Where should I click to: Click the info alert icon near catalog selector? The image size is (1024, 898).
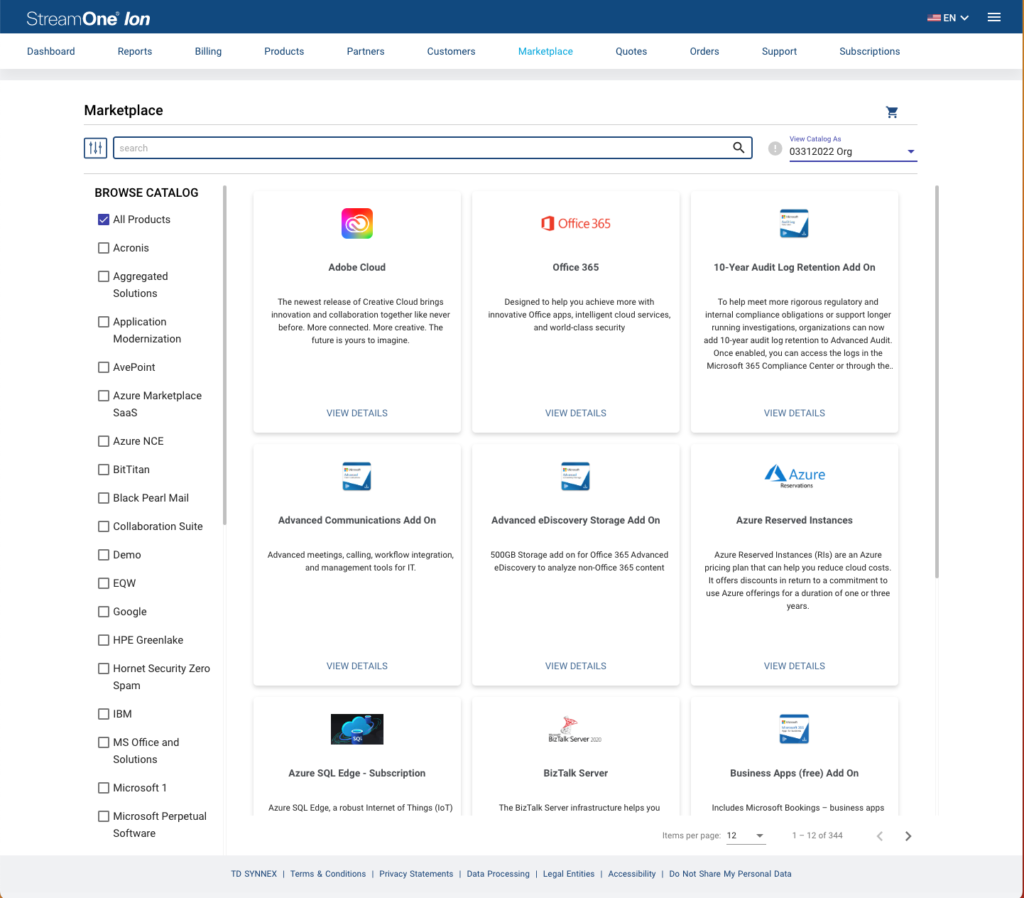coord(775,149)
